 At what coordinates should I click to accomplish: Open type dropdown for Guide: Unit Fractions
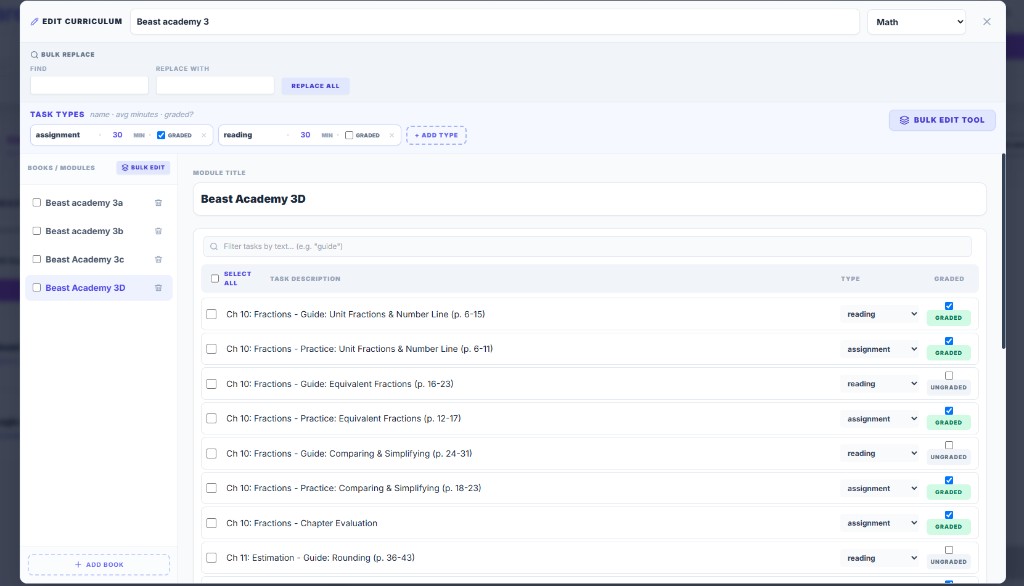tap(881, 314)
